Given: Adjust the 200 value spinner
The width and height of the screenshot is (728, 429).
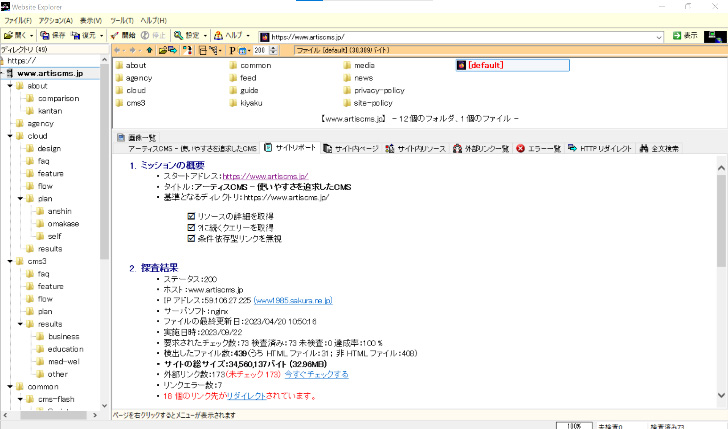Looking at the screenshot, I should point(273,50).
